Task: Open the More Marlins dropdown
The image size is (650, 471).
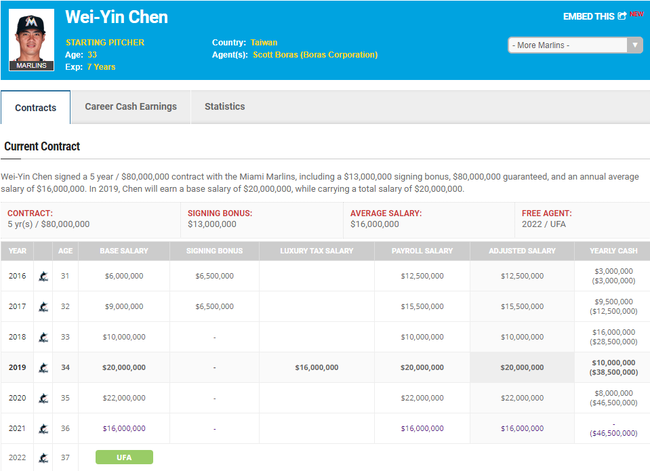Action: 575,45
